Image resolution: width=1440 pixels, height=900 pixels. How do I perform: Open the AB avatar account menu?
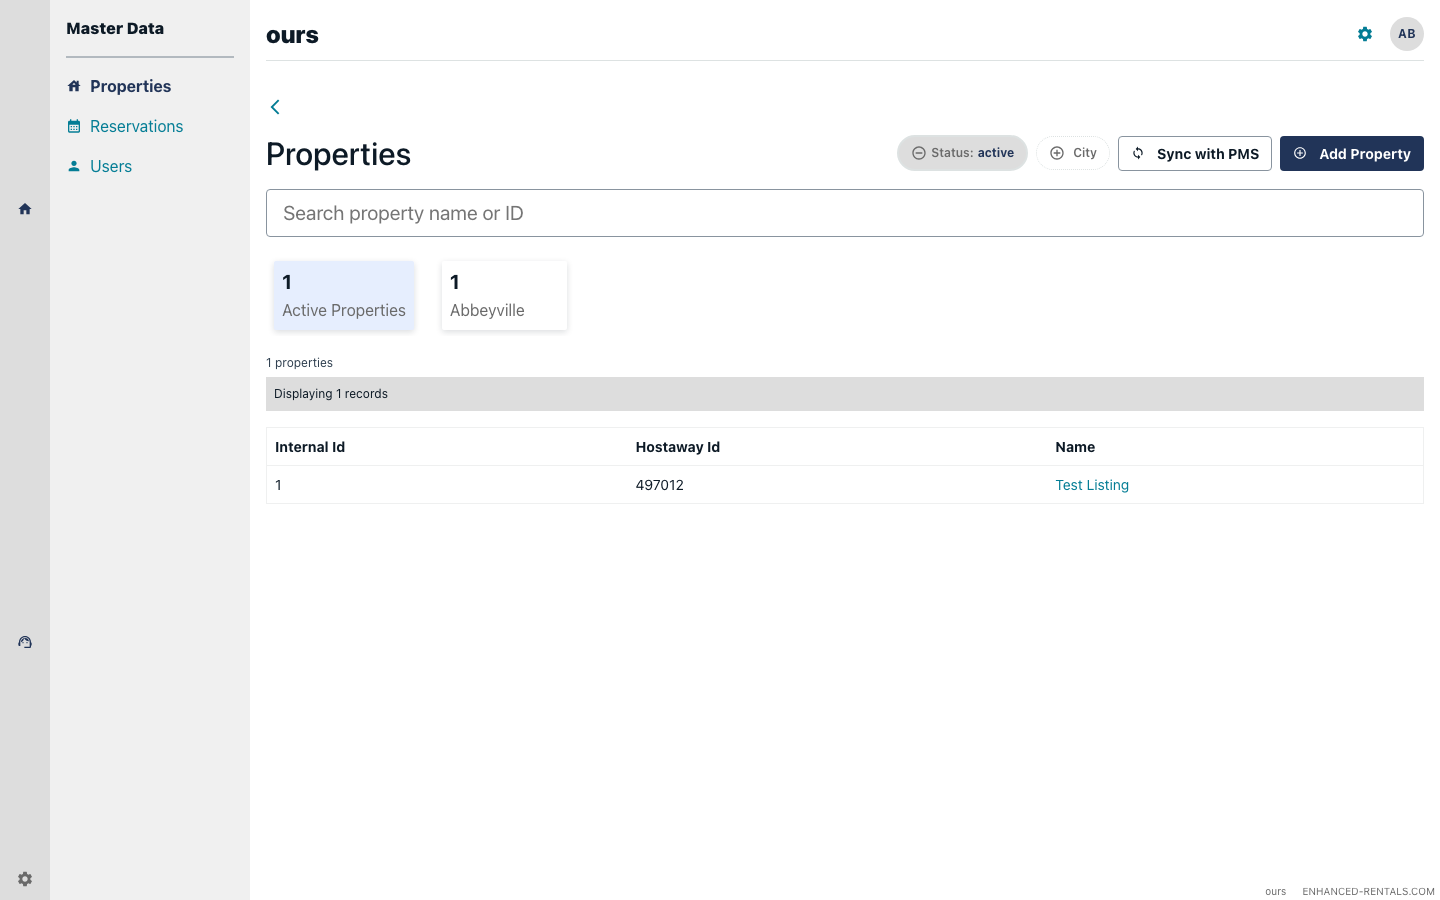1406,33
